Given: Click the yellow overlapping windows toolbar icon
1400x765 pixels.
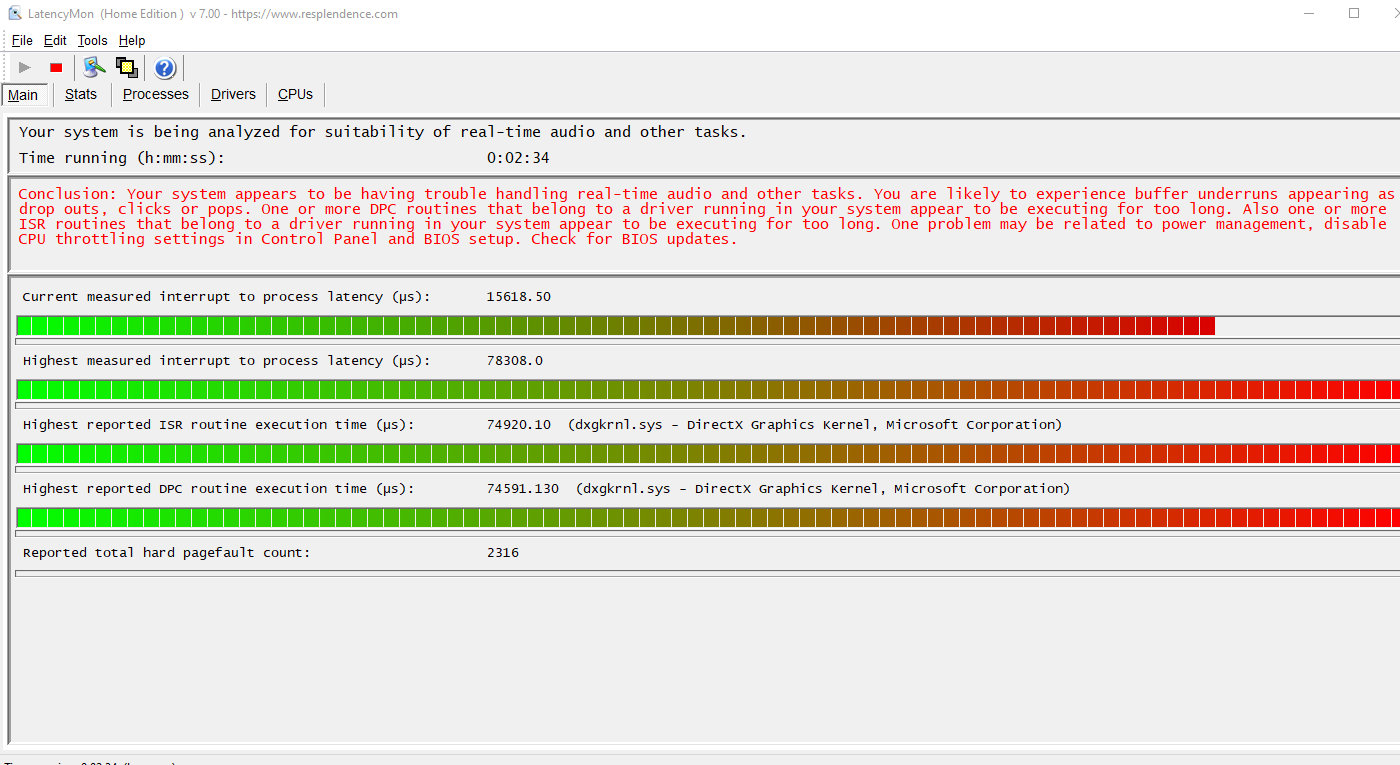Looking at the screenshot, I should [127, 68].
